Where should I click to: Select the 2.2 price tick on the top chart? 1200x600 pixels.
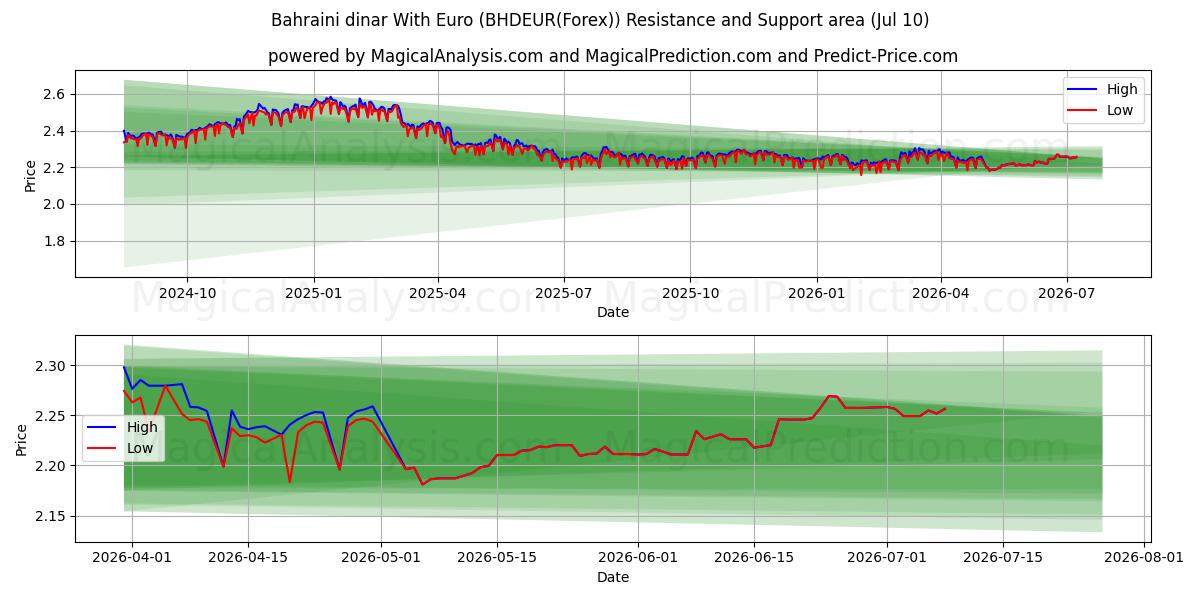tap(56, 168)
